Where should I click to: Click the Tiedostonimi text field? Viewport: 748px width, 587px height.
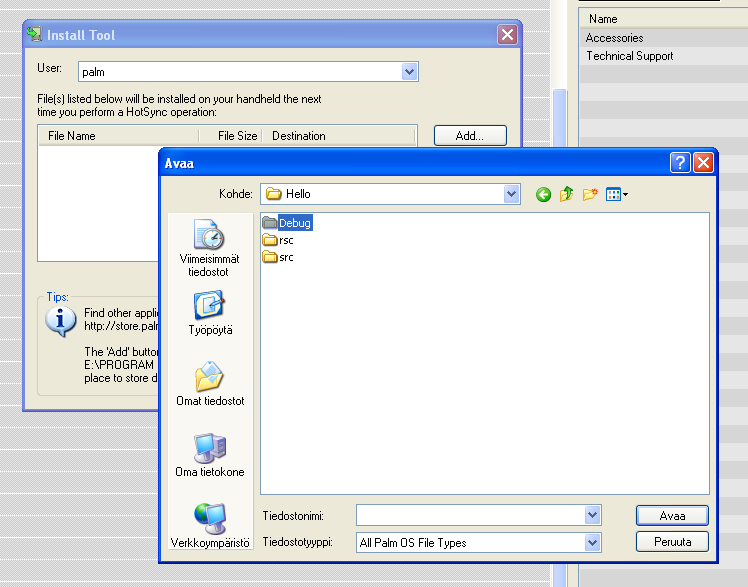click(470, 515)
